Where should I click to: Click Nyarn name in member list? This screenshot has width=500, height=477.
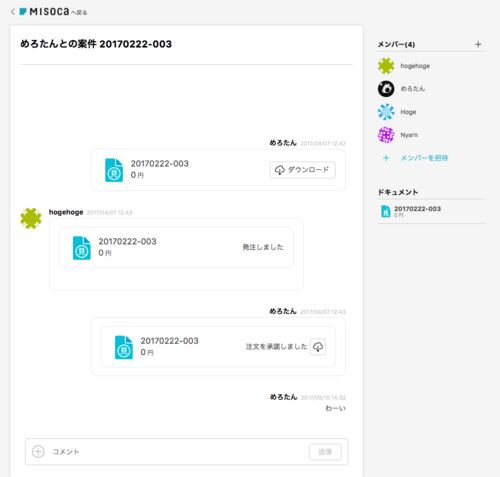409,135
